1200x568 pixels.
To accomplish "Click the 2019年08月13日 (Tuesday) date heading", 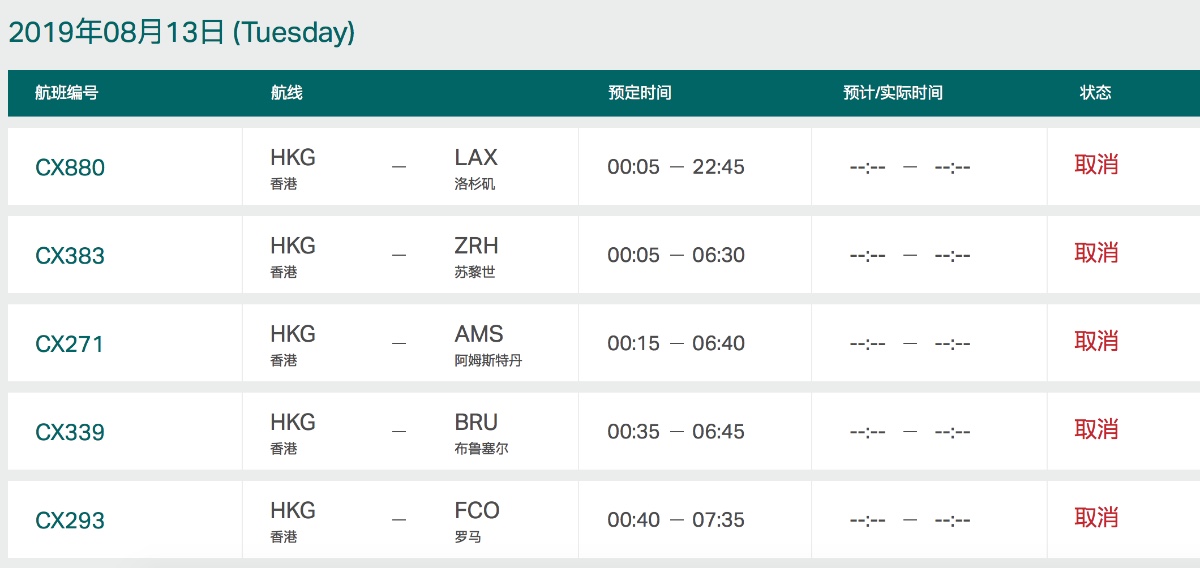I will (181, 33).
